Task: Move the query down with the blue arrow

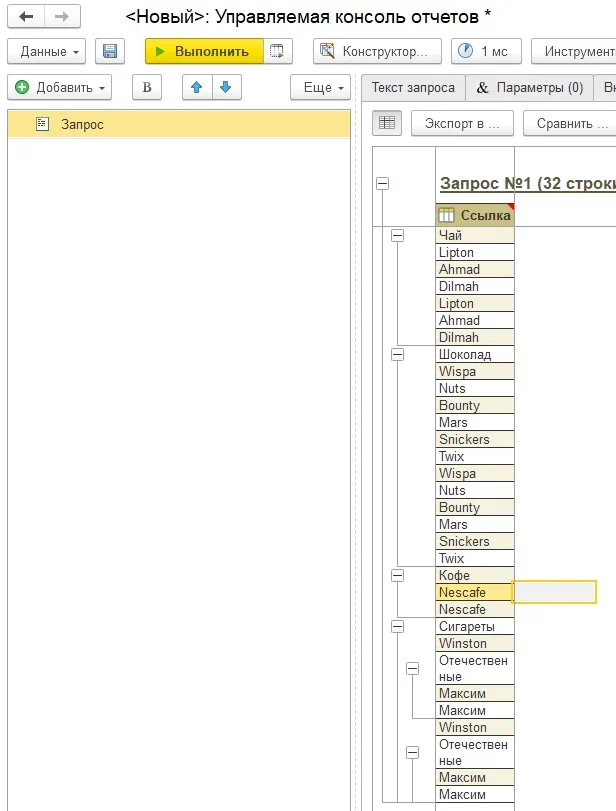Action: 226,87
